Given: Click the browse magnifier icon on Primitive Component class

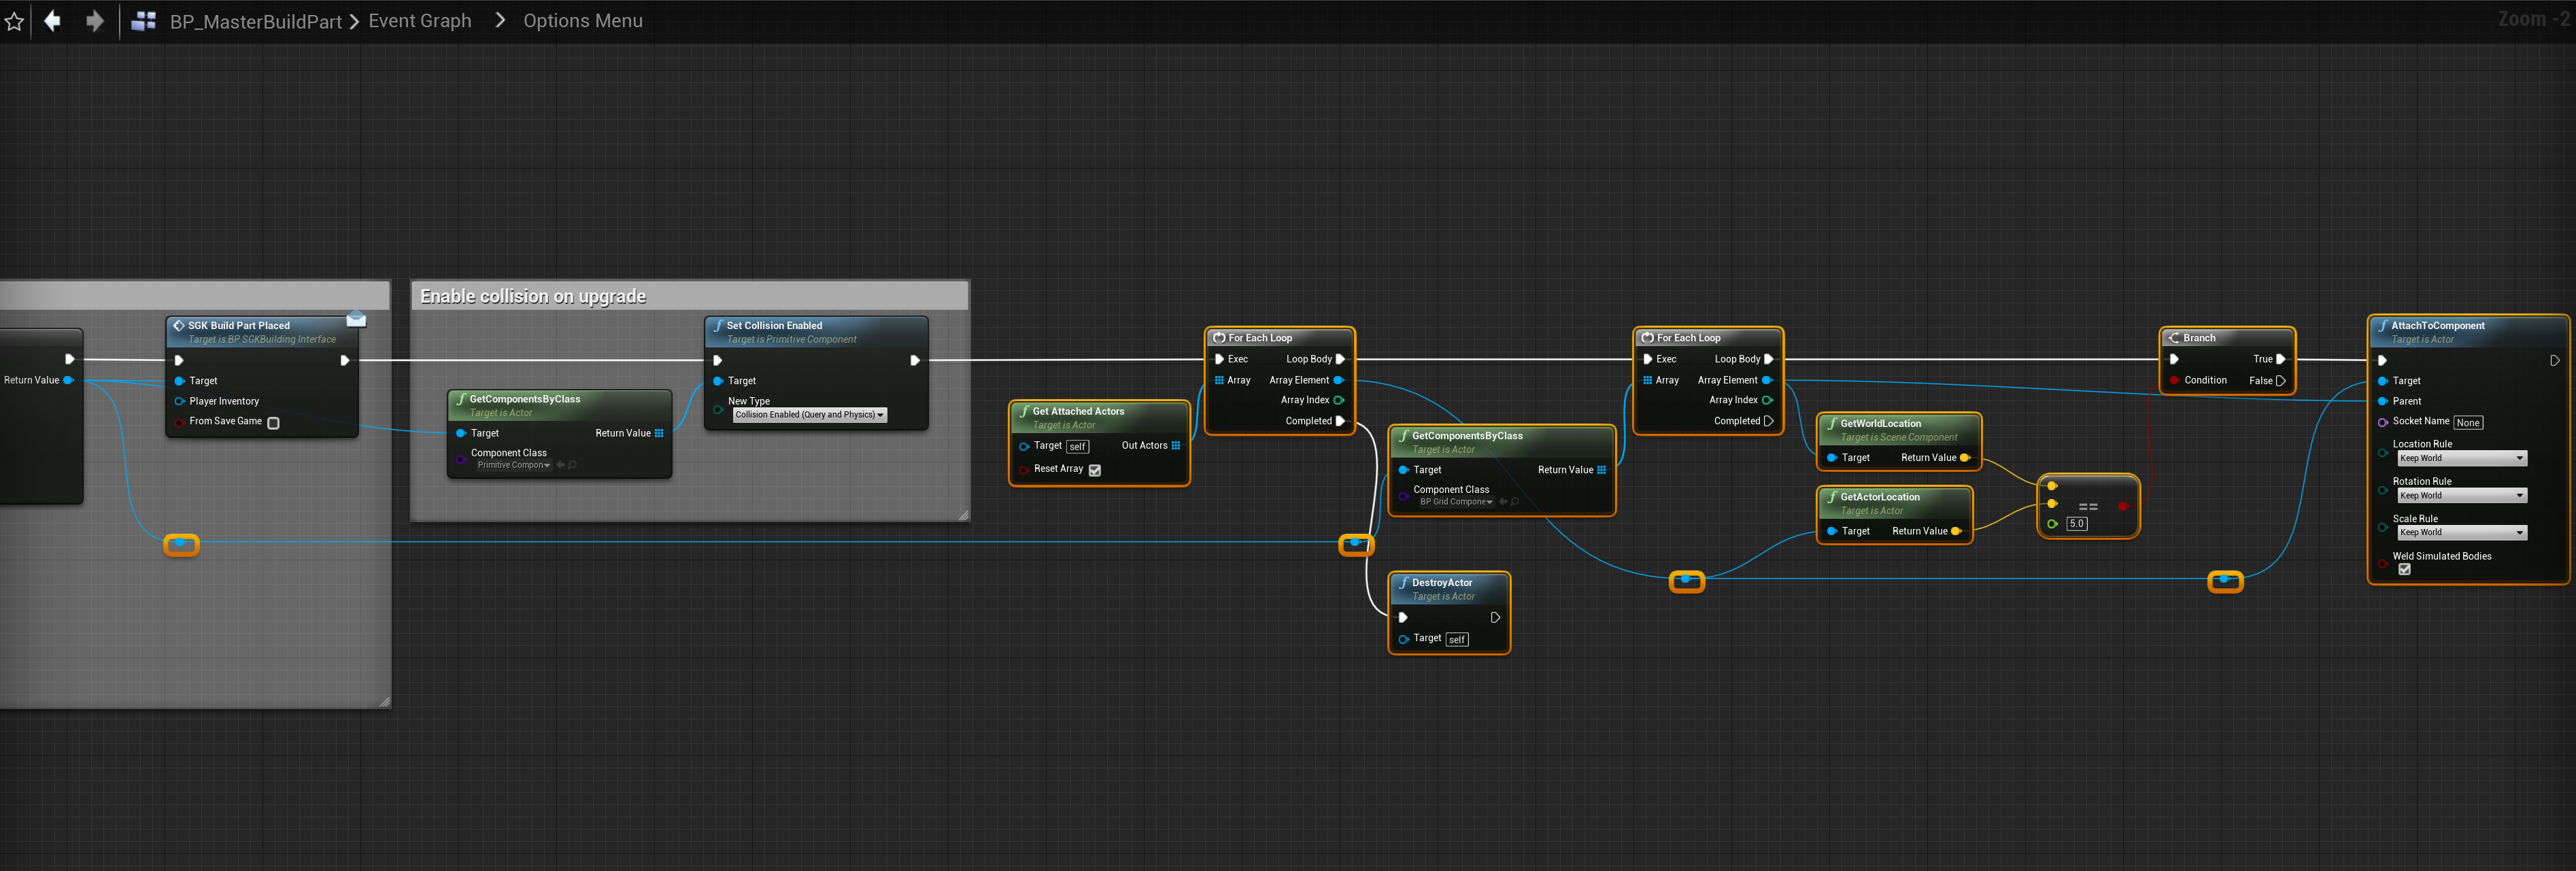Looking at the screenshot, I should click(x=573, y=465).
